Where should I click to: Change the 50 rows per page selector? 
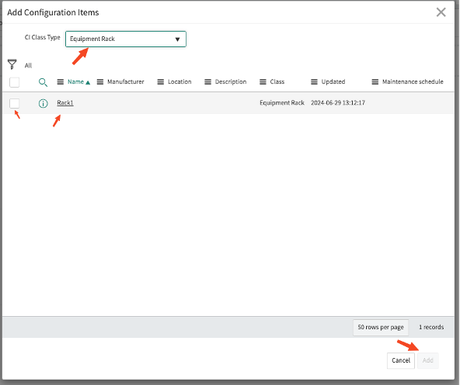(381, 327)
